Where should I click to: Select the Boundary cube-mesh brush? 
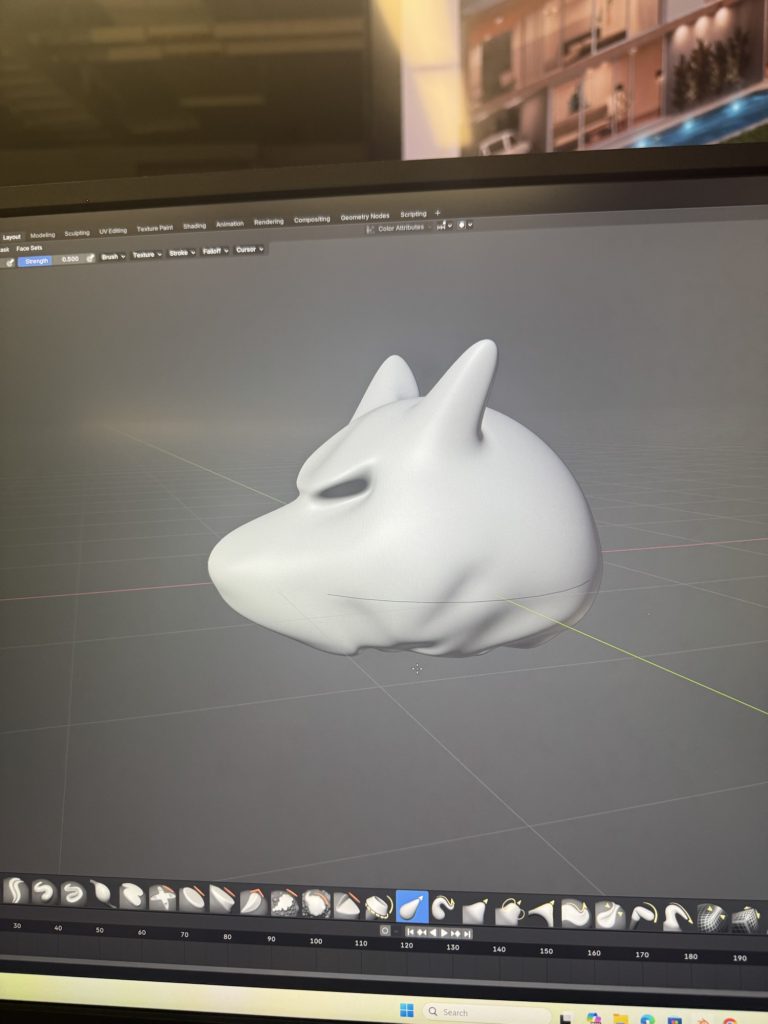[x=744, y=920]
